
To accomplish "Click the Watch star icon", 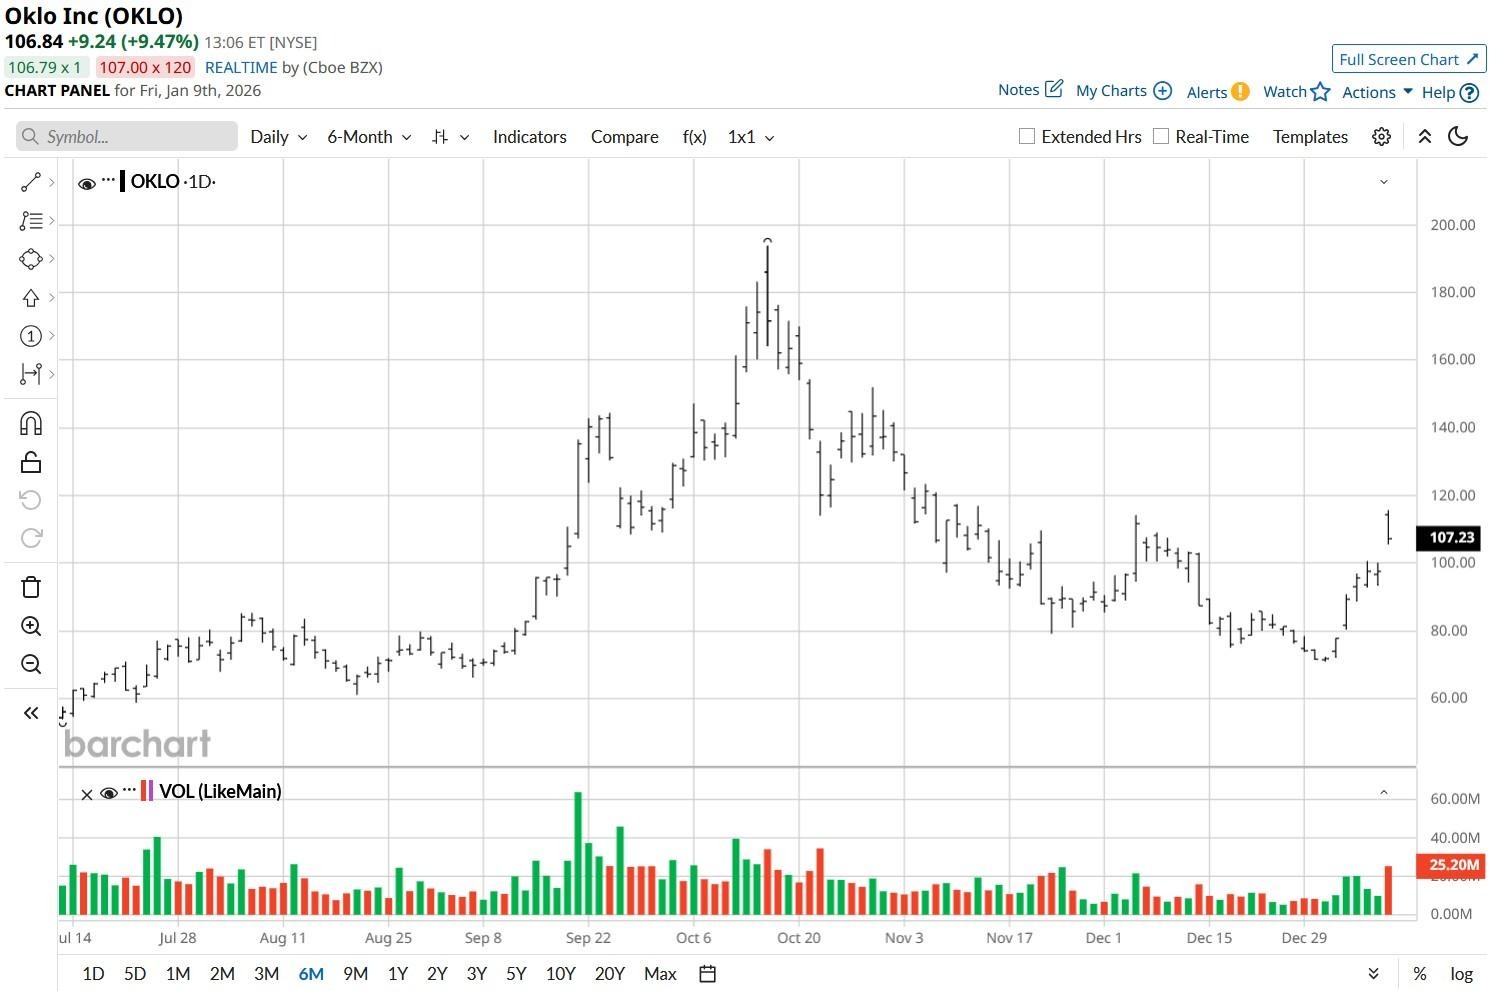I will click(x=1321, y=91).
